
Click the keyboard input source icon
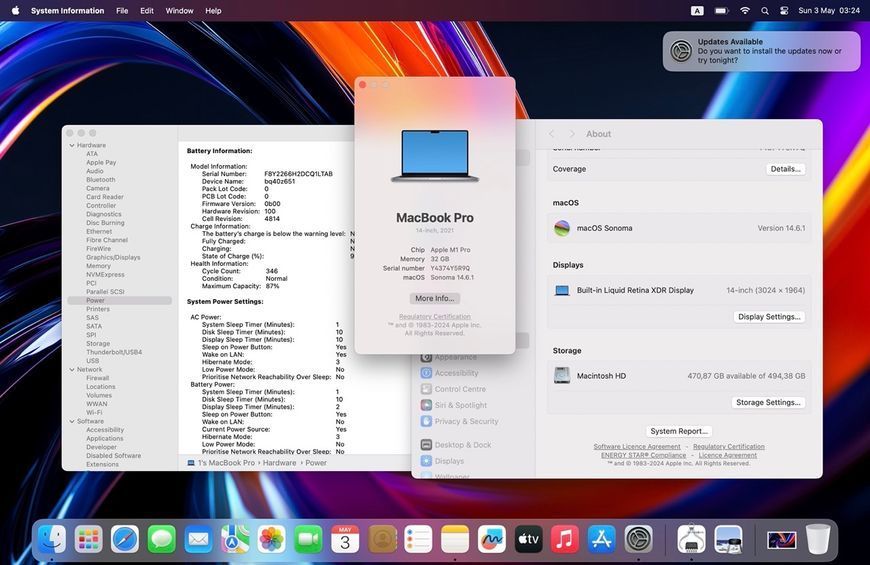(697, 11)
